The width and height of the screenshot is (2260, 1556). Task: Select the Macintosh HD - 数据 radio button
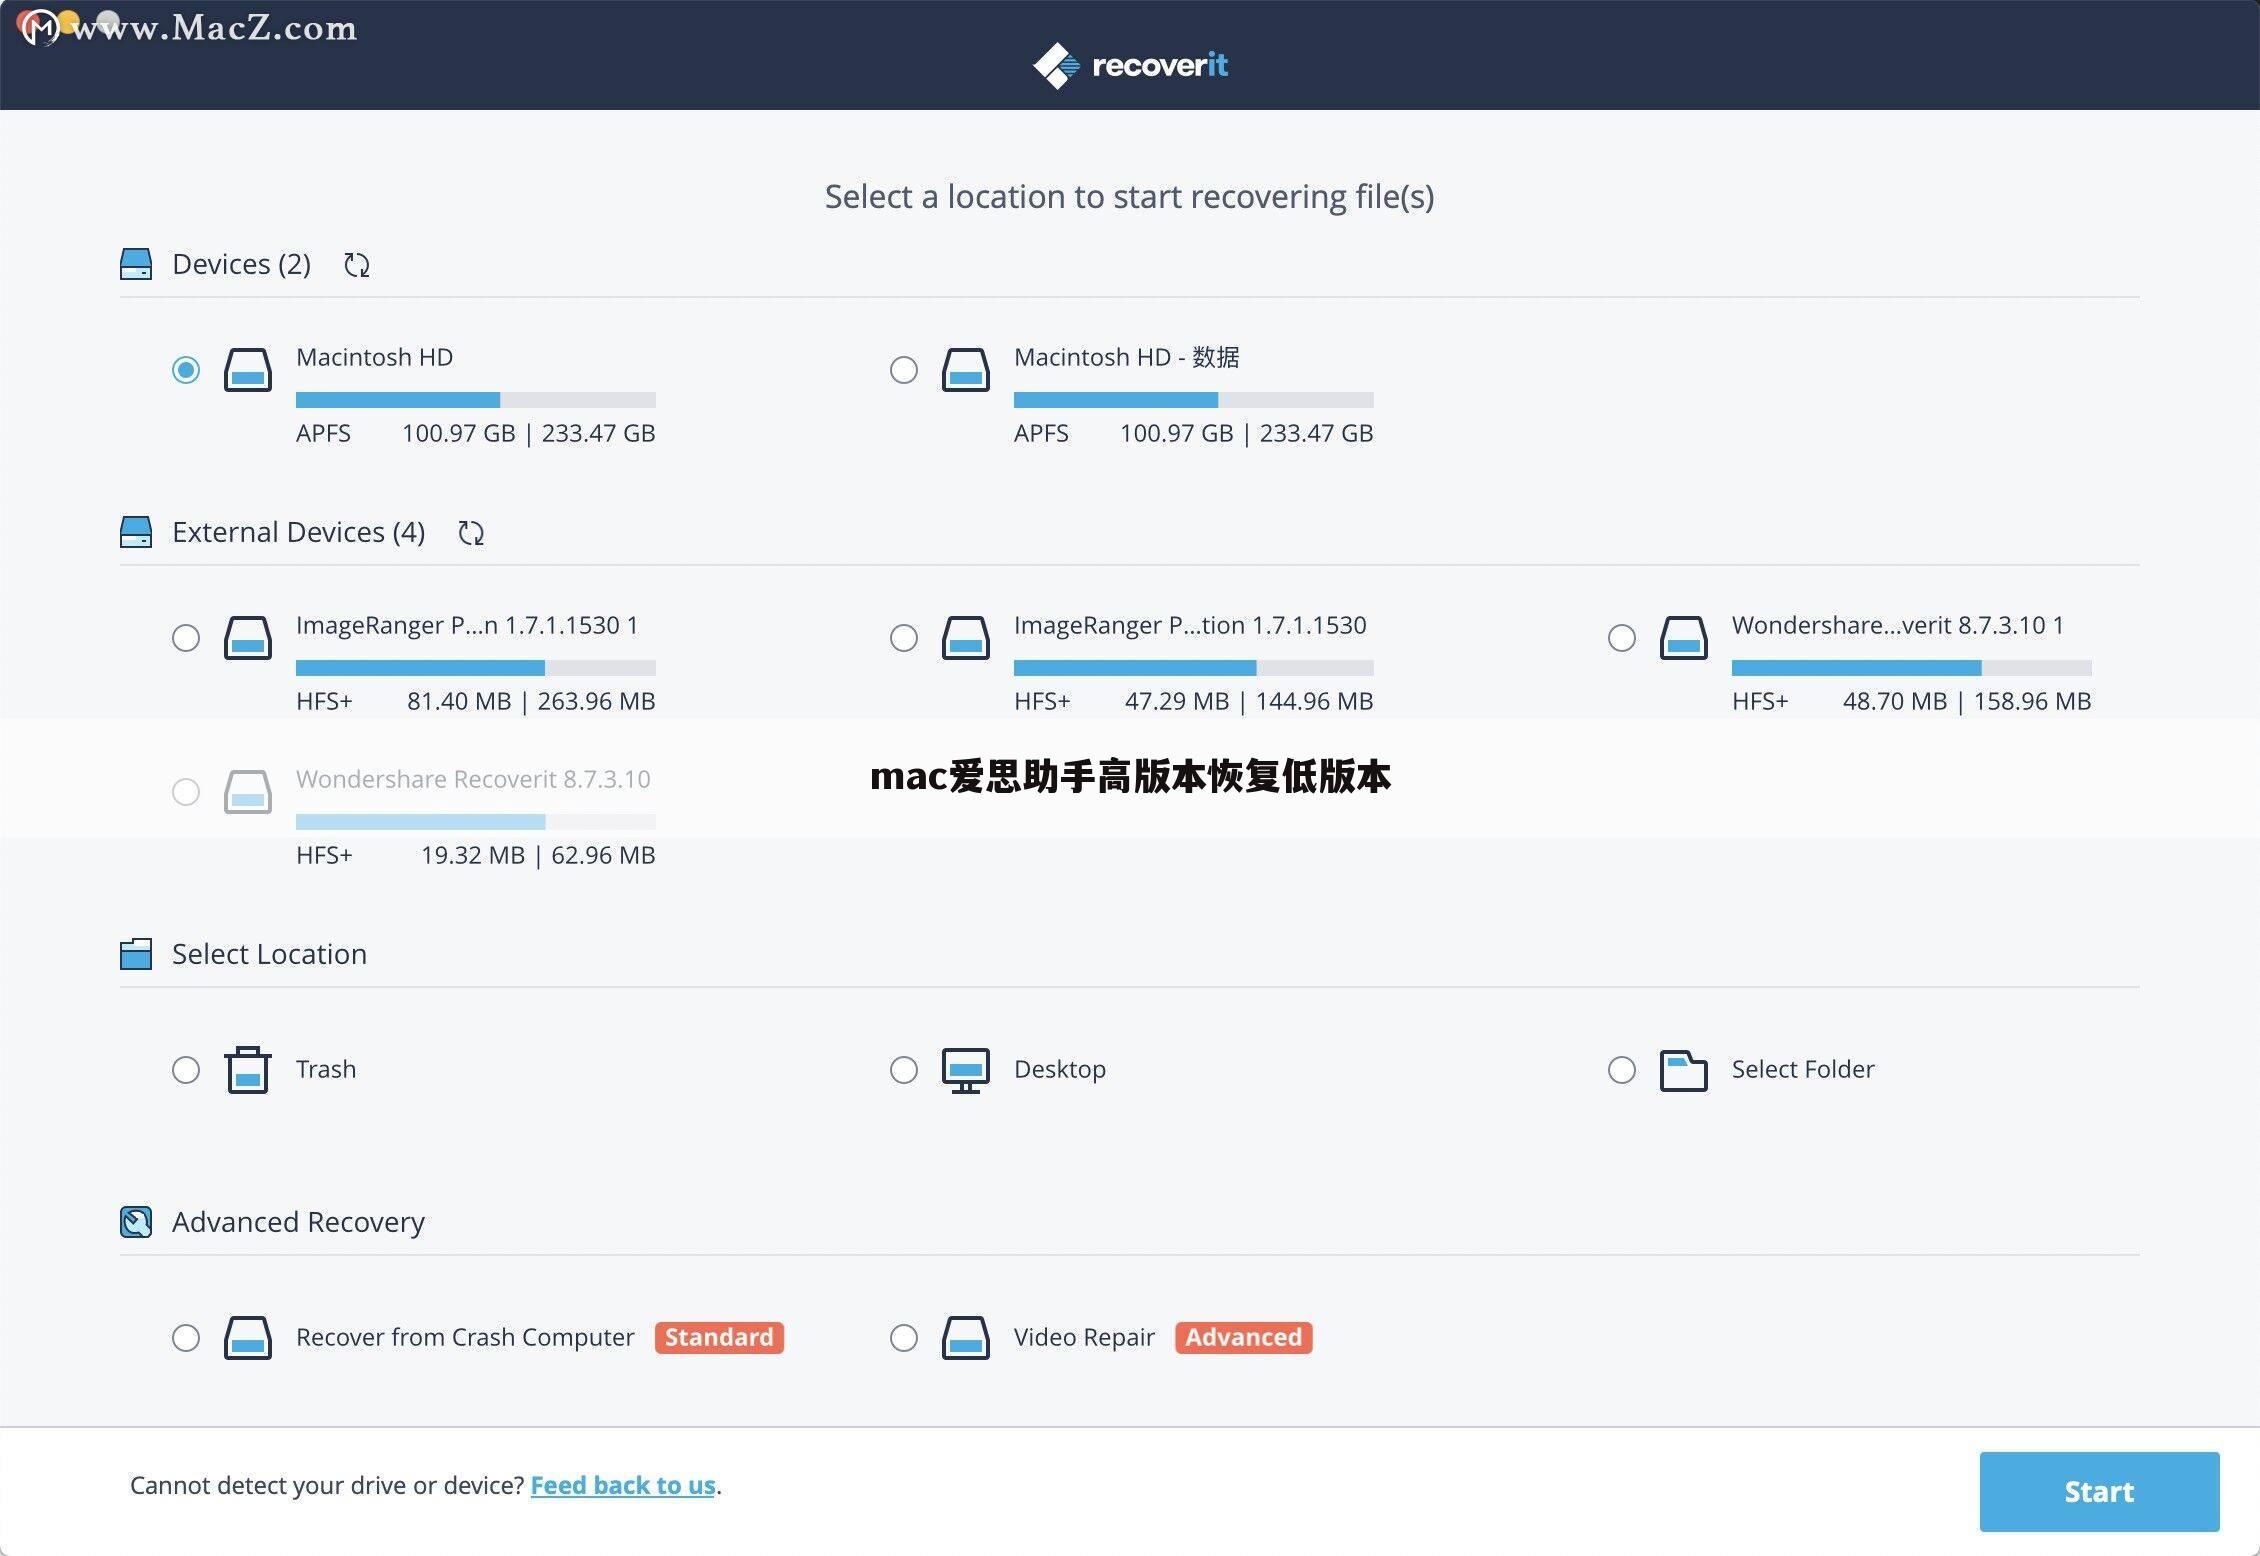click(x=904, y=370)
